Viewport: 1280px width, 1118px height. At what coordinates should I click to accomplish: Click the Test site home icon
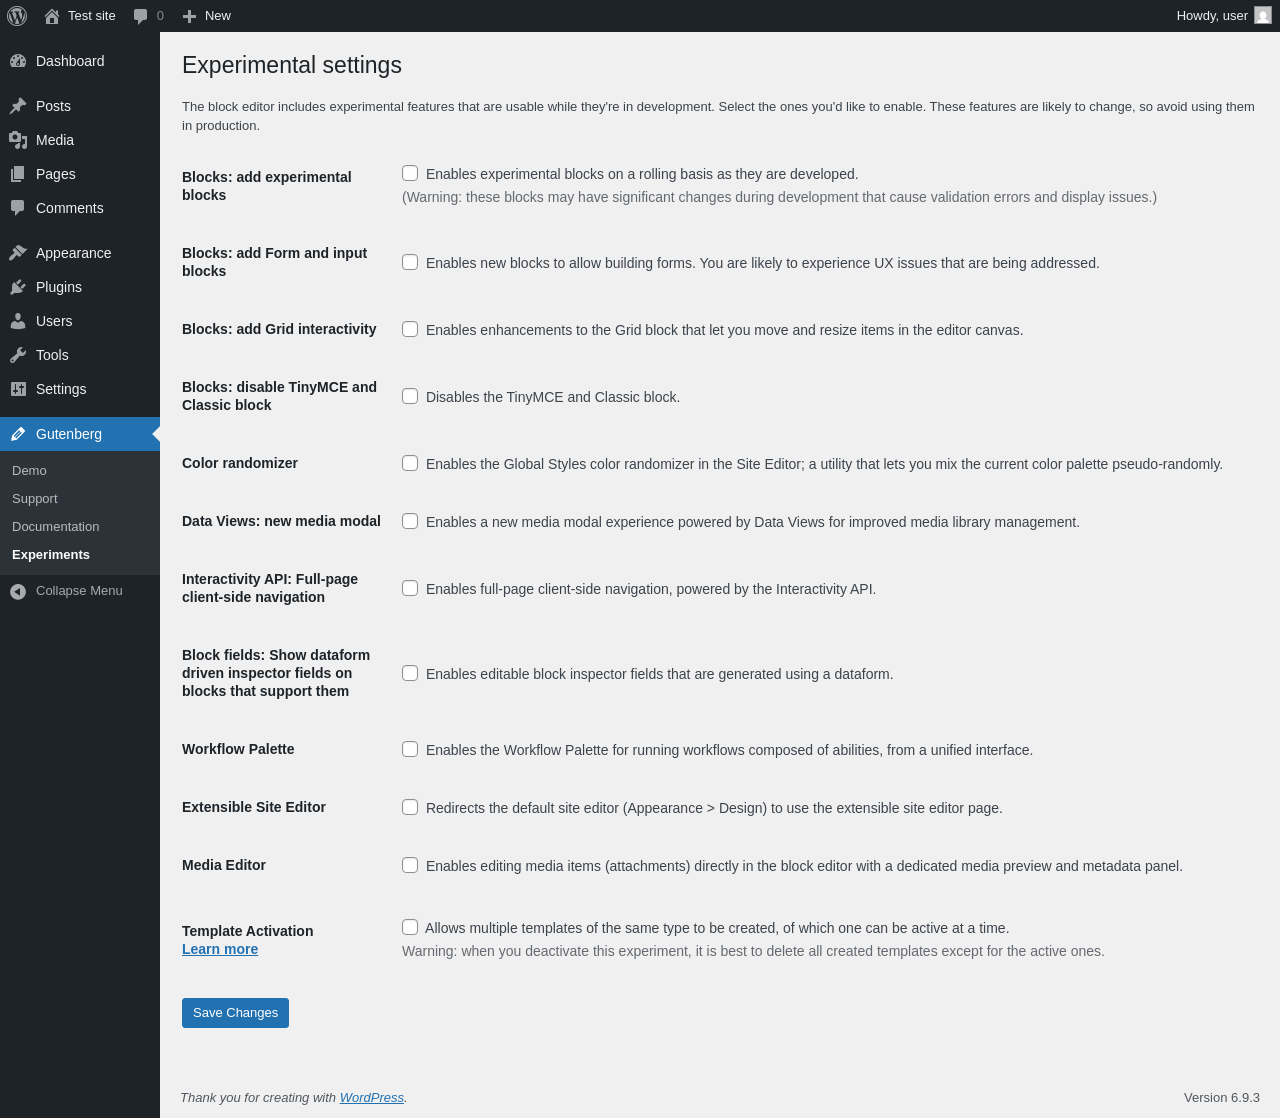pyautogui.click(x=52, y=16)
